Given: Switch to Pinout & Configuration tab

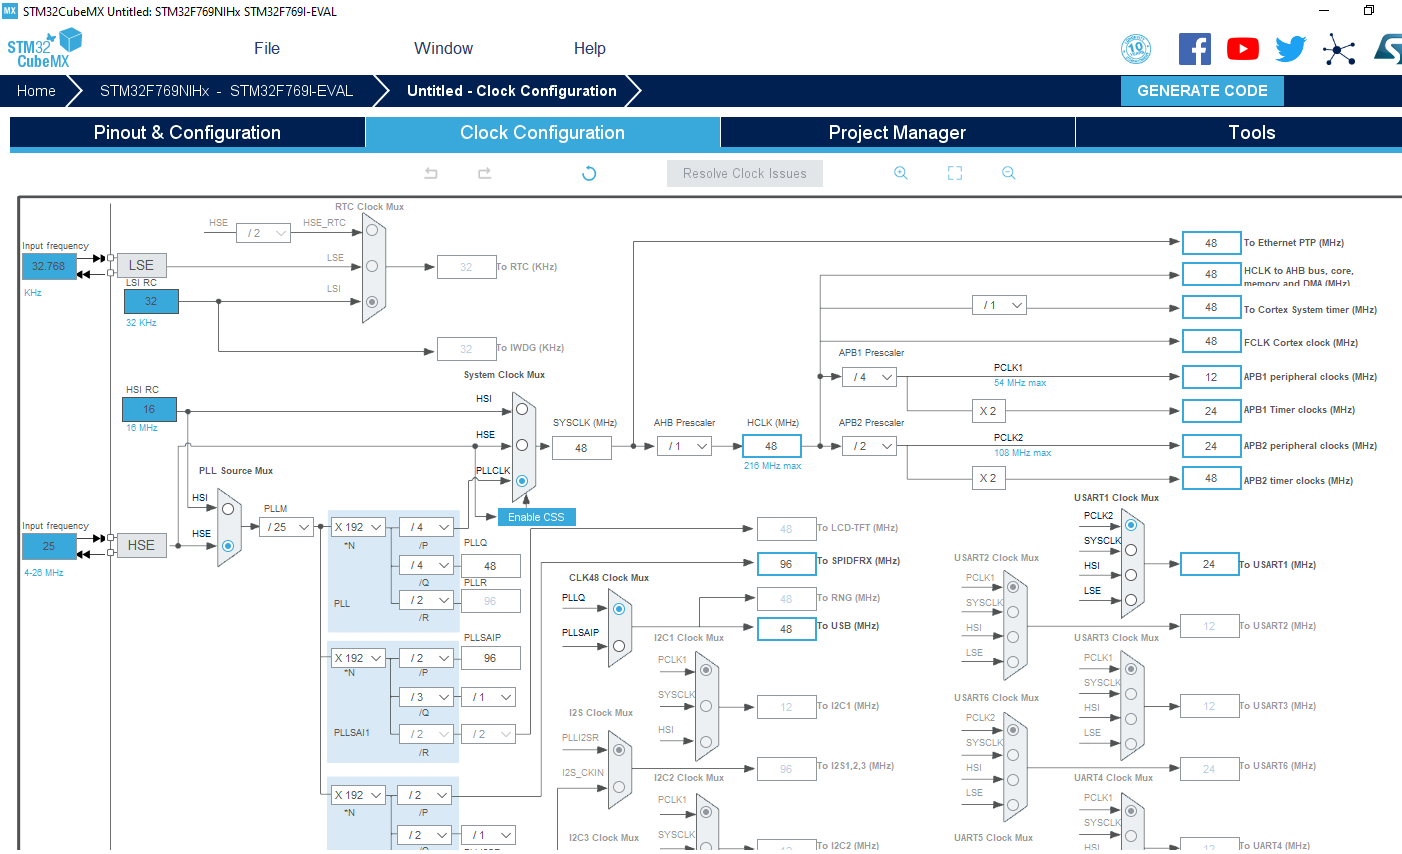Looking at the screenshot, I should click(187, 133).
